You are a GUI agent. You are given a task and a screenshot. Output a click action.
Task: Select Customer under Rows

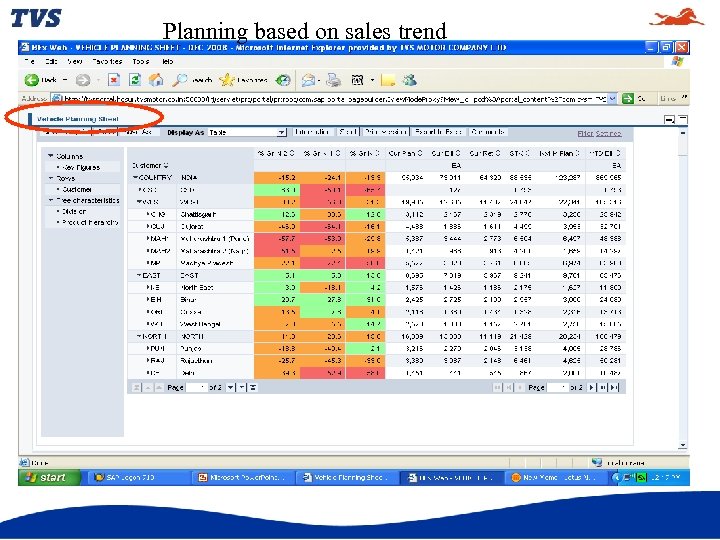tap(77, 189)
